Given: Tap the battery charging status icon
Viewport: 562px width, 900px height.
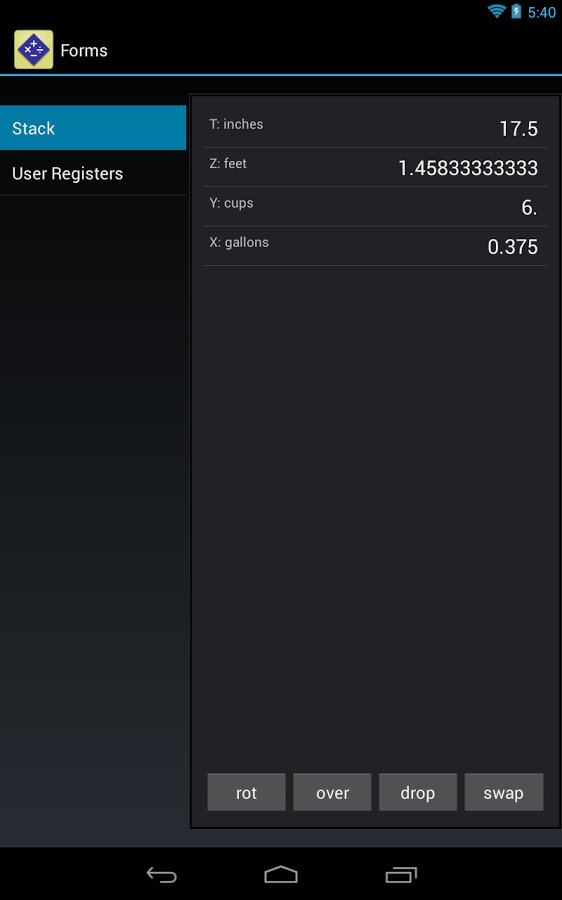Looking at the screenshot, I should pos(516,11).
